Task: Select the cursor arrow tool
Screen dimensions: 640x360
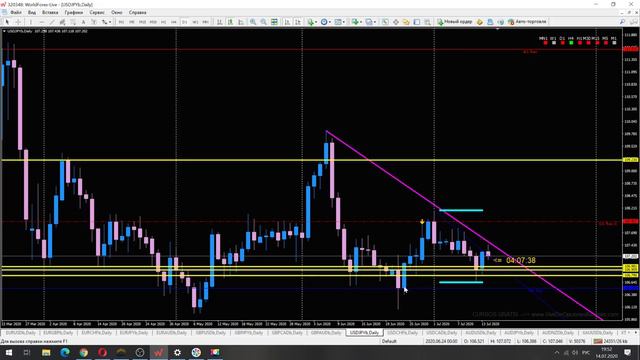Action: pyautogui.click(x=7, y=22)
